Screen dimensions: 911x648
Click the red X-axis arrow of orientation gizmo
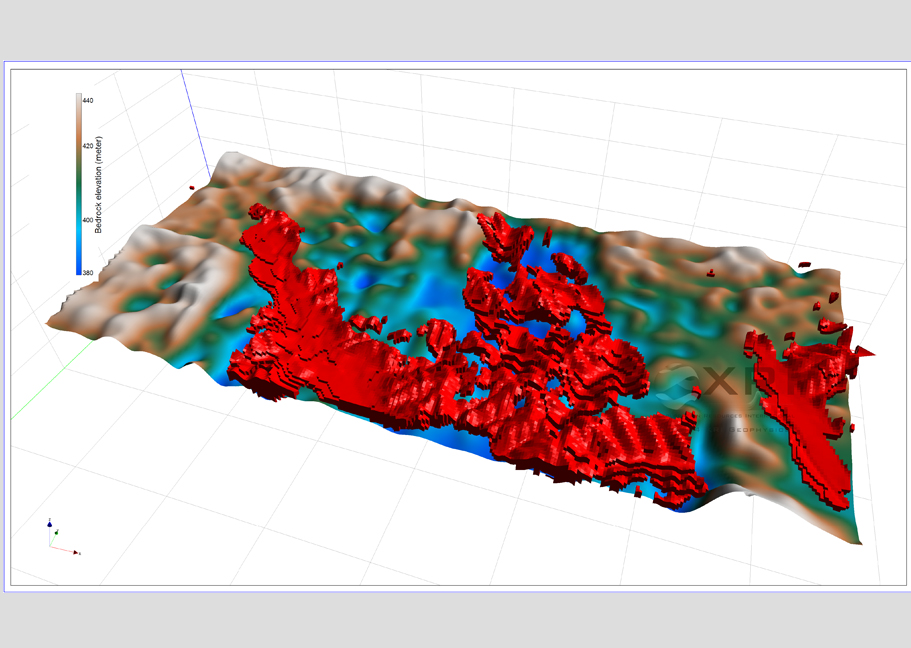(76, 552)
